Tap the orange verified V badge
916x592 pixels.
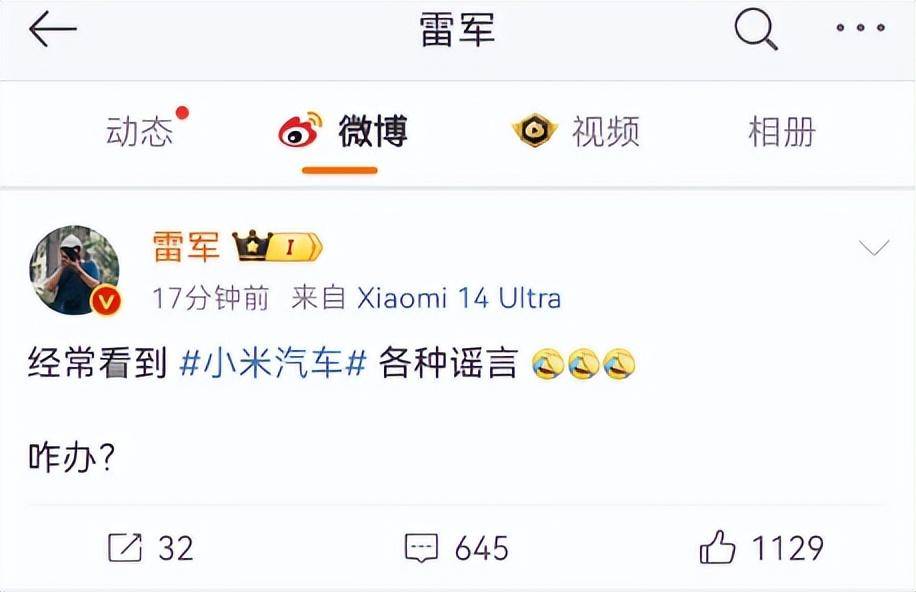[106, 302]
